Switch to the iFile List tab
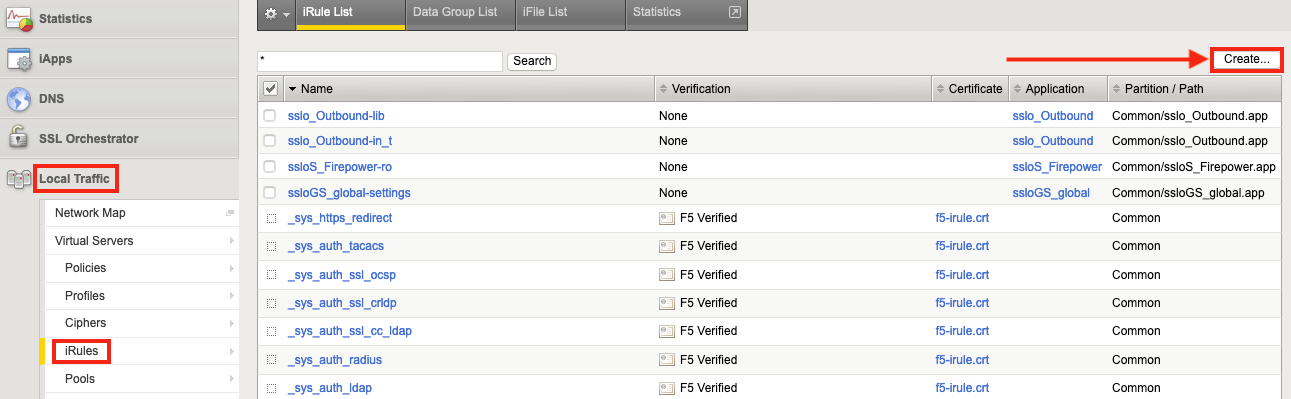The height and width of the screenshot is (399, 1291). [545, 13]
